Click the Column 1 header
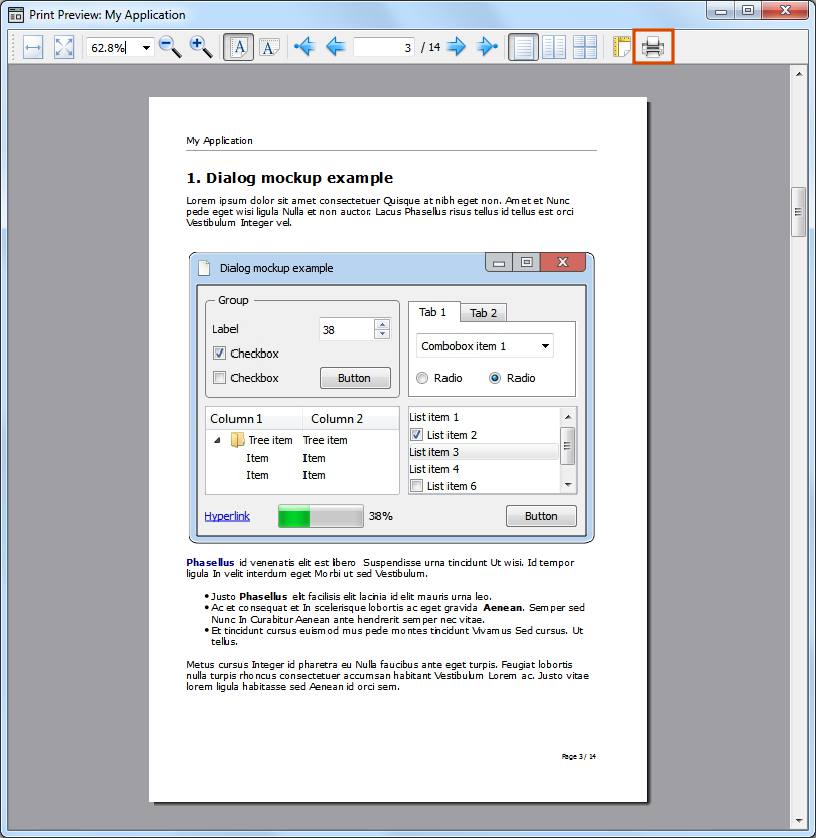Image resolution: width=816 pixels, height=838 pixels. point(254,418)
